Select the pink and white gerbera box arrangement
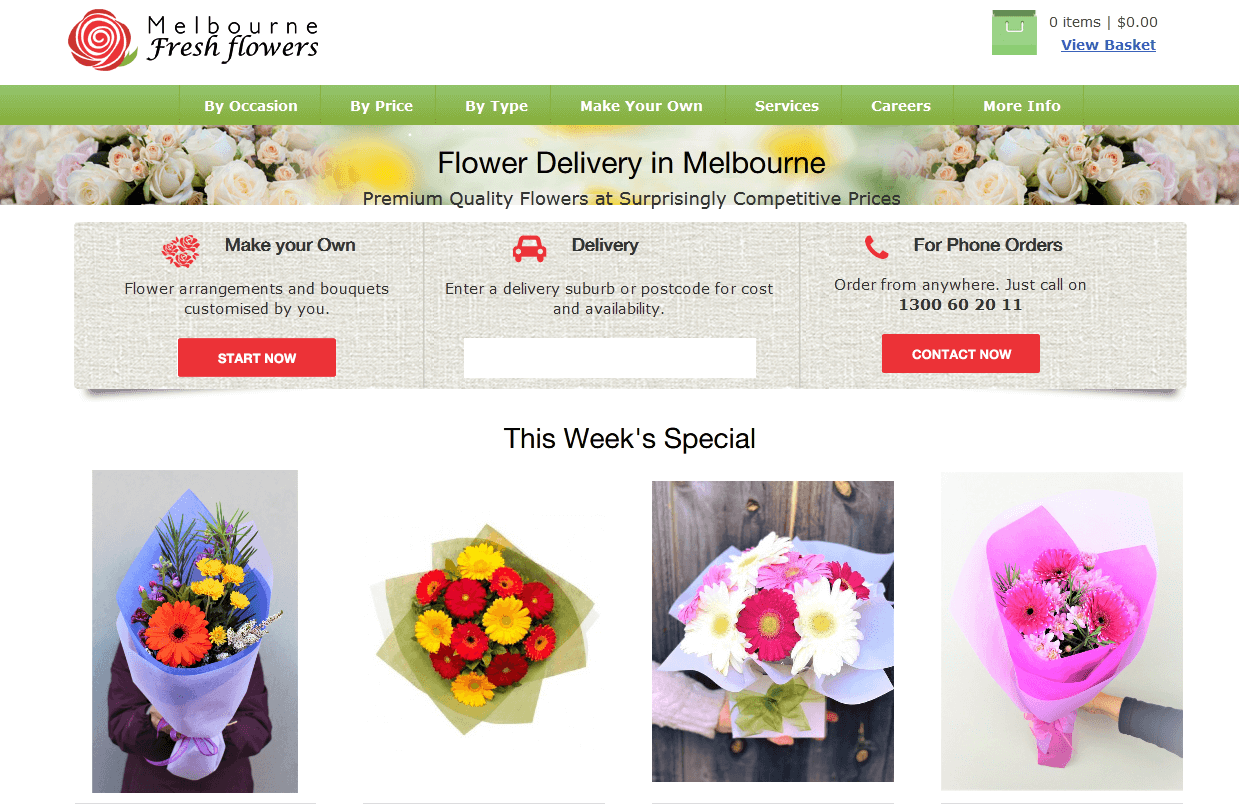This screenshot has width=1239, height=808. (773, 631)
